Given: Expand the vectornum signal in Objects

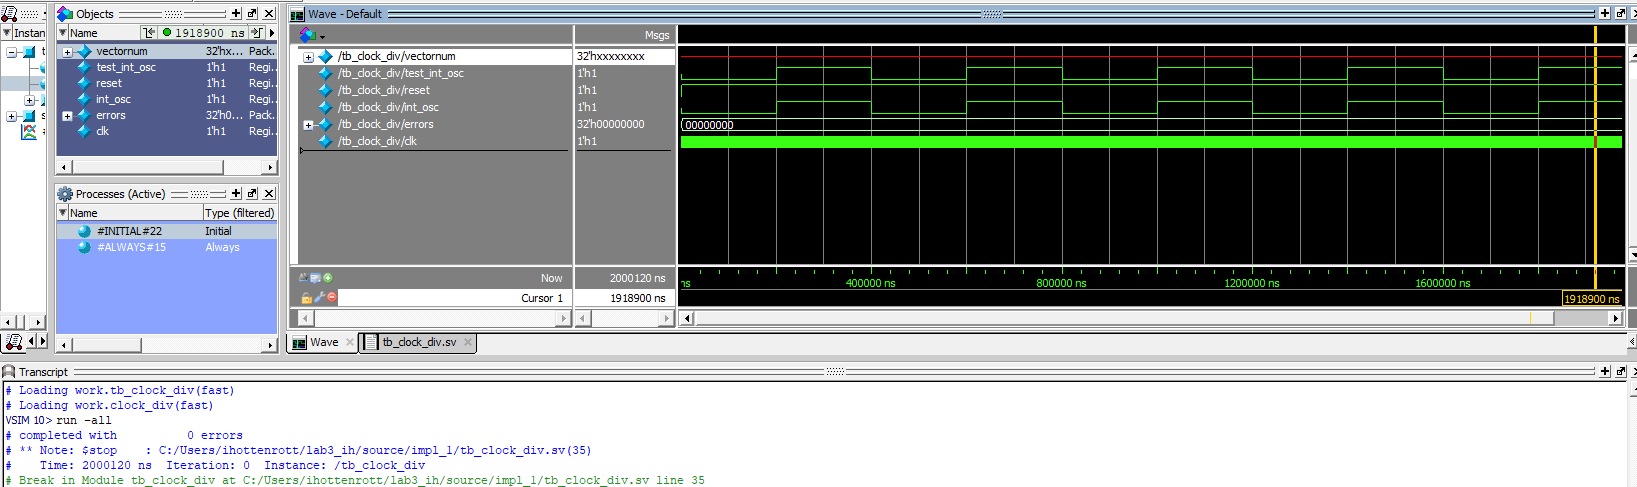Looking at the screenshot, I should click(67, 52).
